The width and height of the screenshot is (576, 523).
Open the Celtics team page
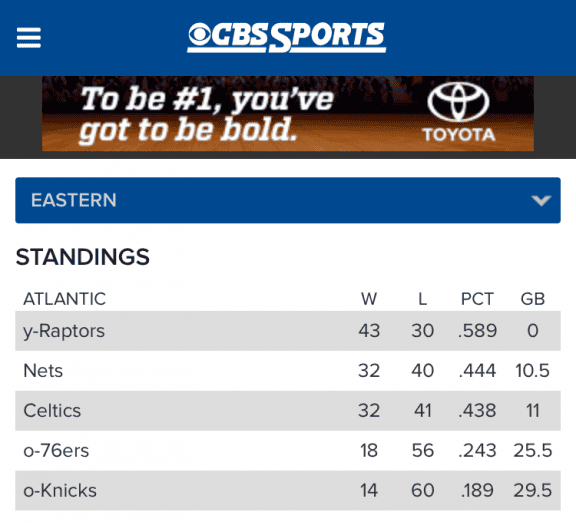[52, 411]
